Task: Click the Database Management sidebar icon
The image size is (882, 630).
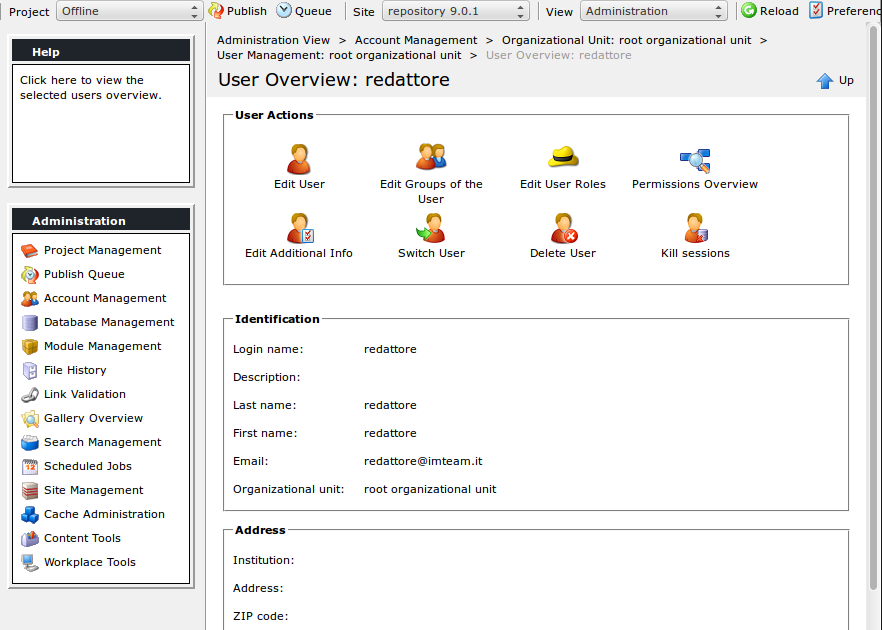Action: (30, 323)
